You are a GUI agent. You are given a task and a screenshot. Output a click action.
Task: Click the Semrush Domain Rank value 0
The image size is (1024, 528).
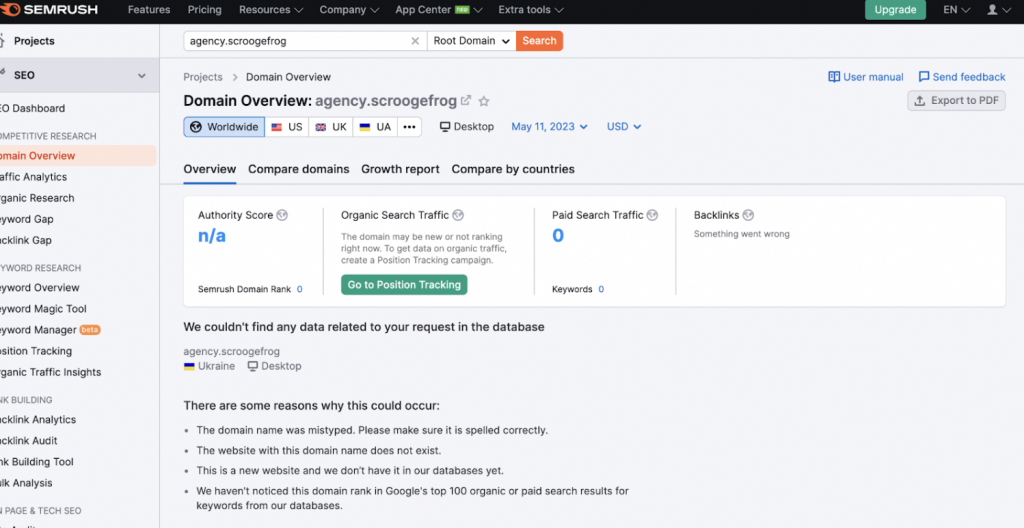(x=300, y=289)
